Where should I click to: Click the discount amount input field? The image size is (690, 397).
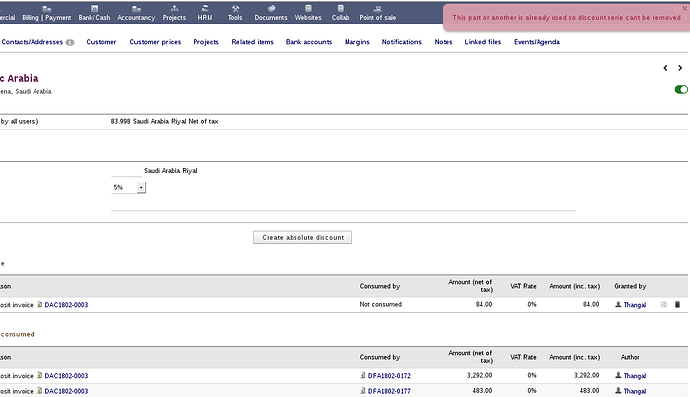[126, 171]
